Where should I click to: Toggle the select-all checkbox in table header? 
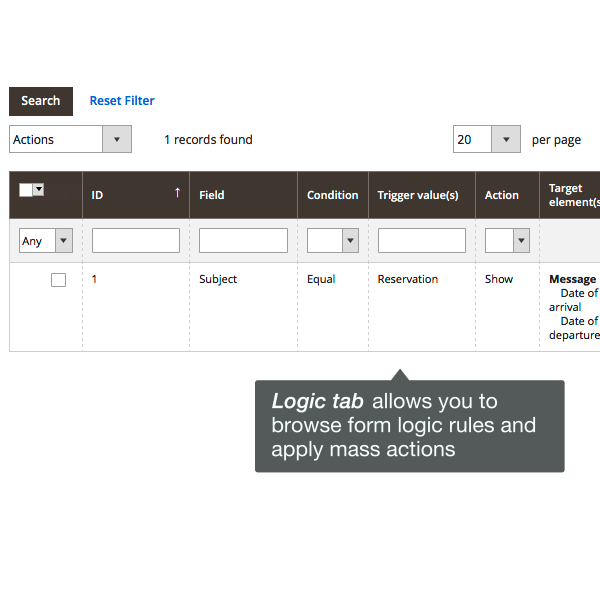point(26,190)
